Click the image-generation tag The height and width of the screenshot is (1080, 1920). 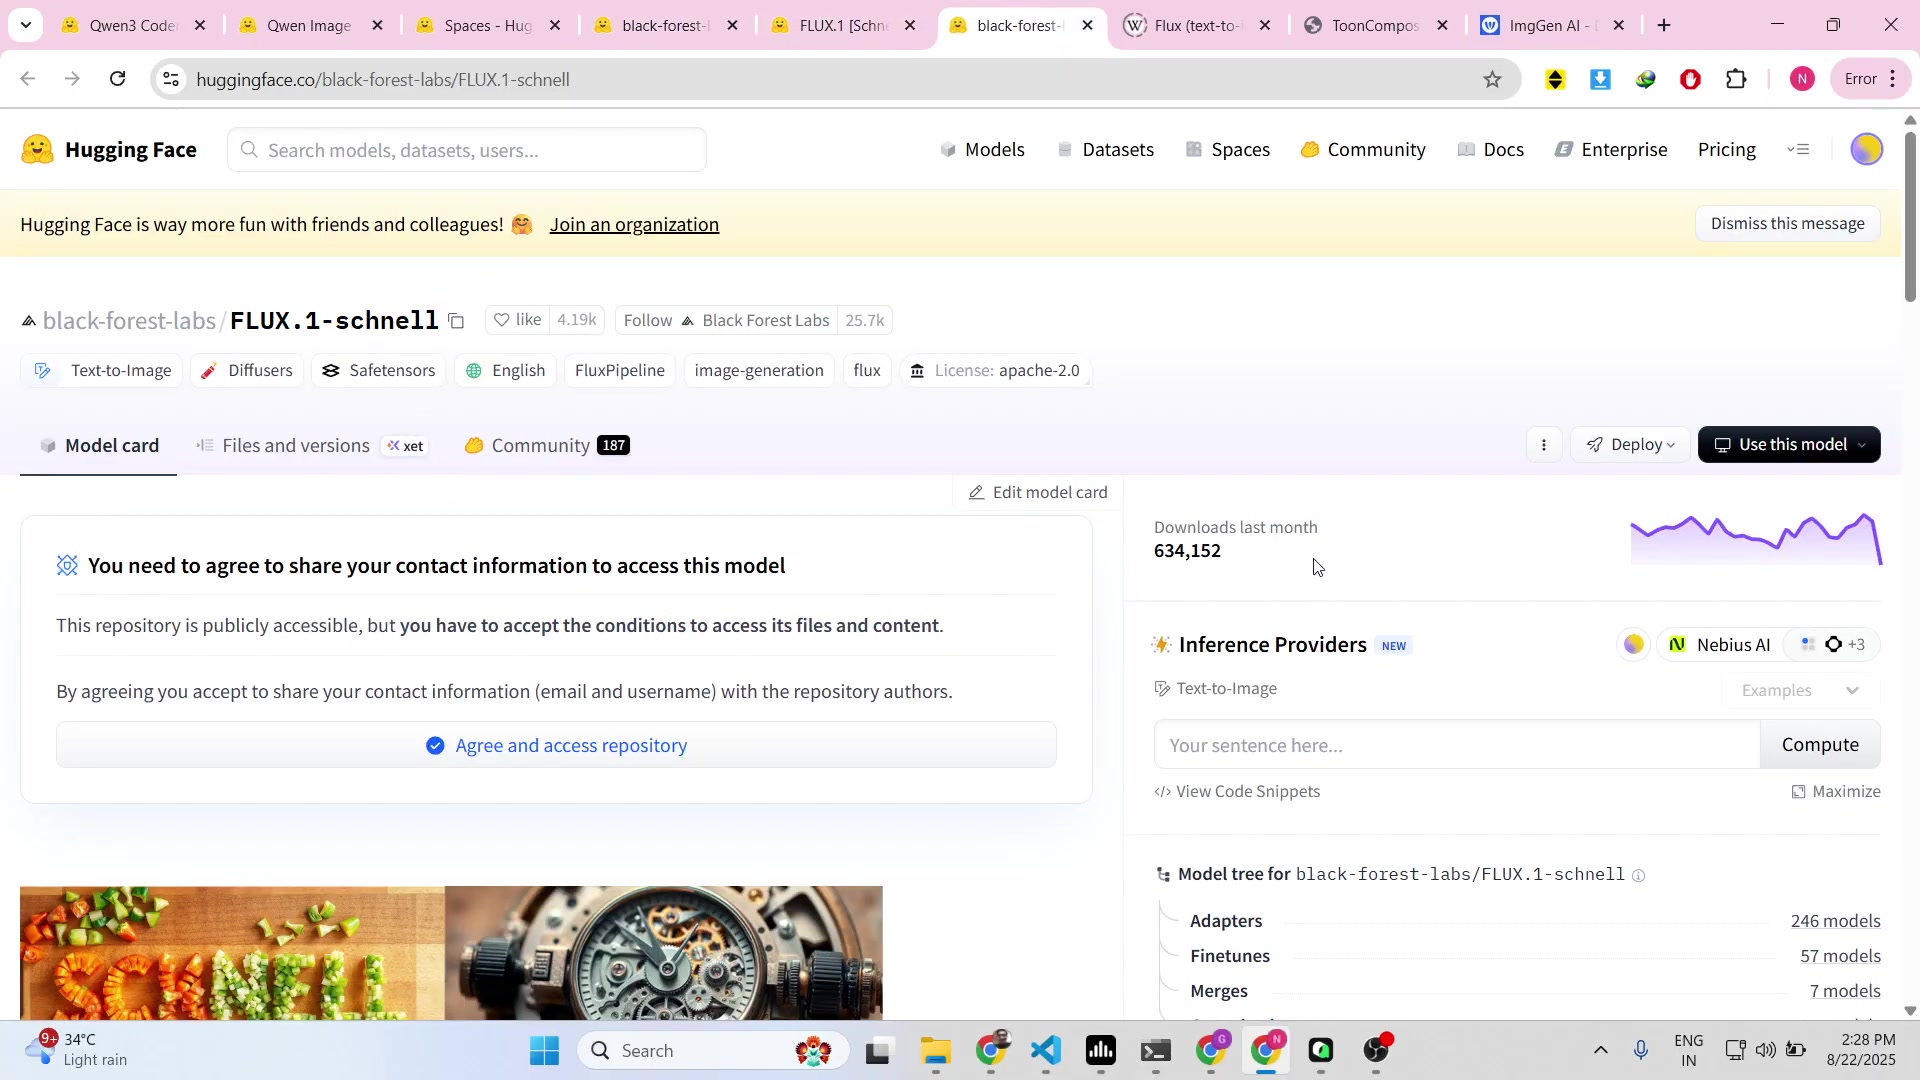point(759,371)
